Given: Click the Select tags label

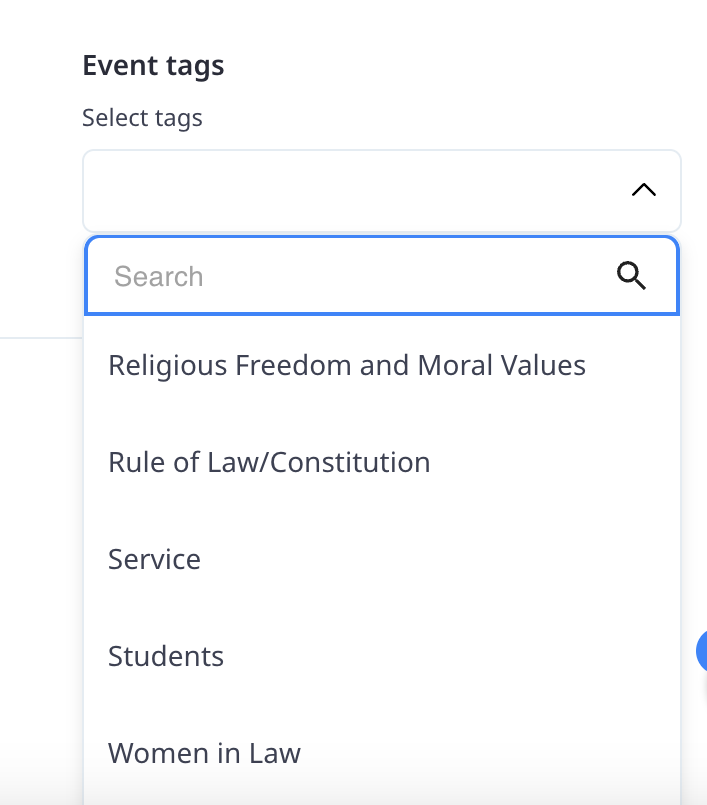Looking at the screenshot, I should [142, 118].
